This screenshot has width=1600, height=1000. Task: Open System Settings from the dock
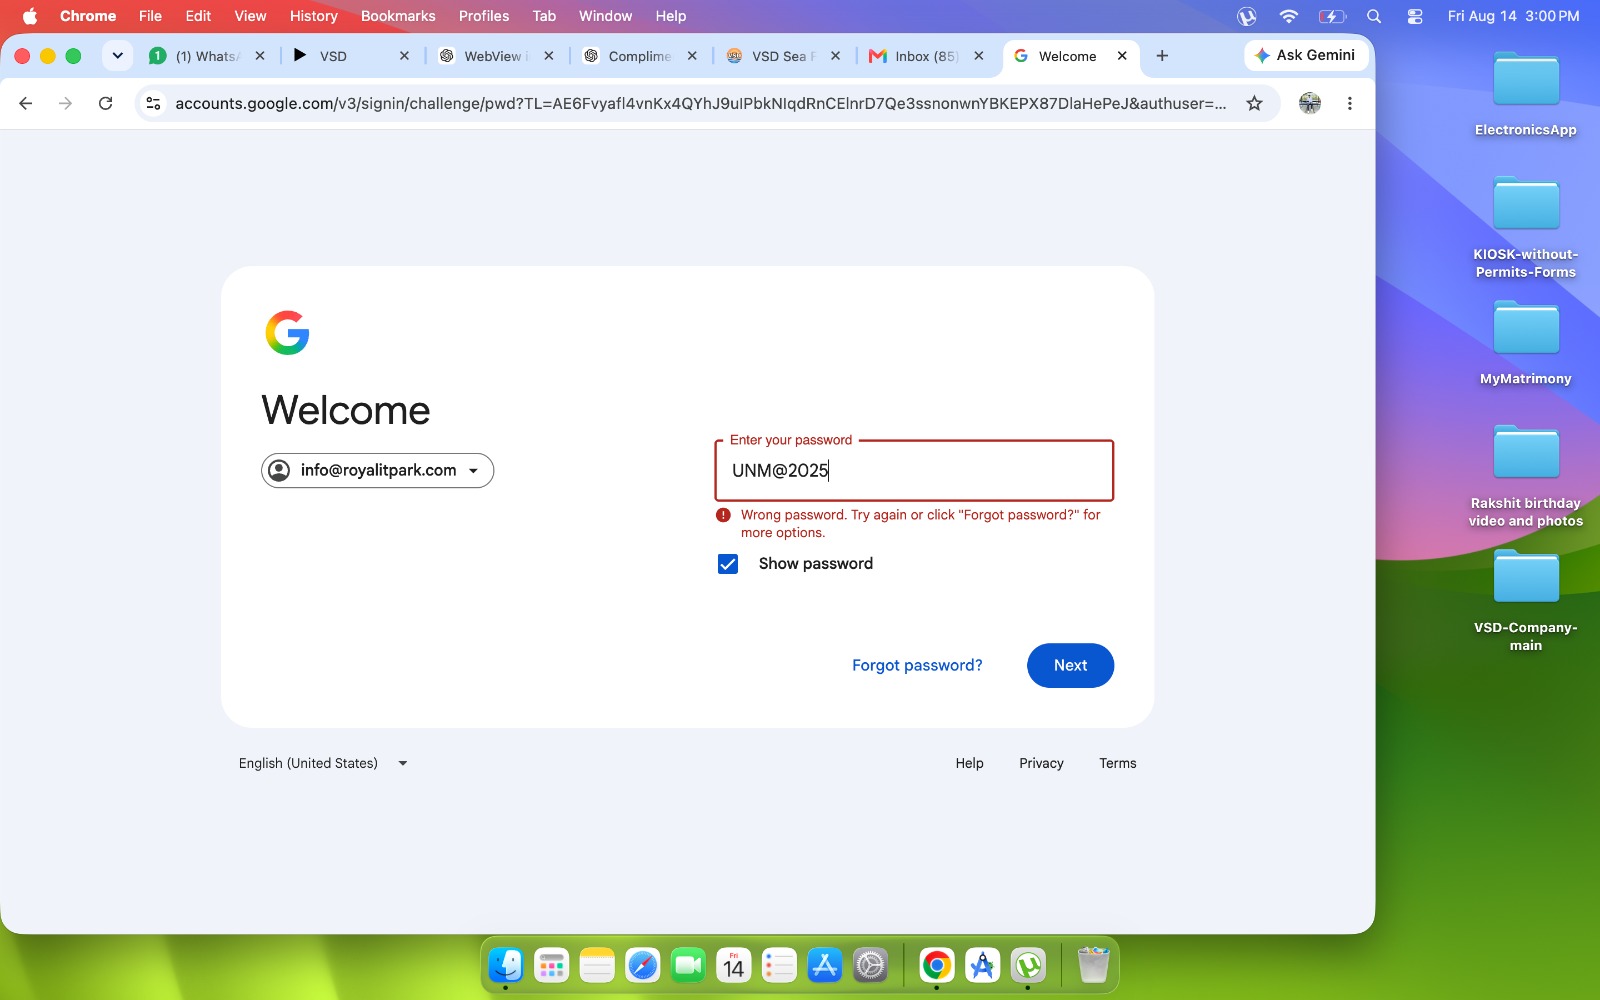coord(870,965)
